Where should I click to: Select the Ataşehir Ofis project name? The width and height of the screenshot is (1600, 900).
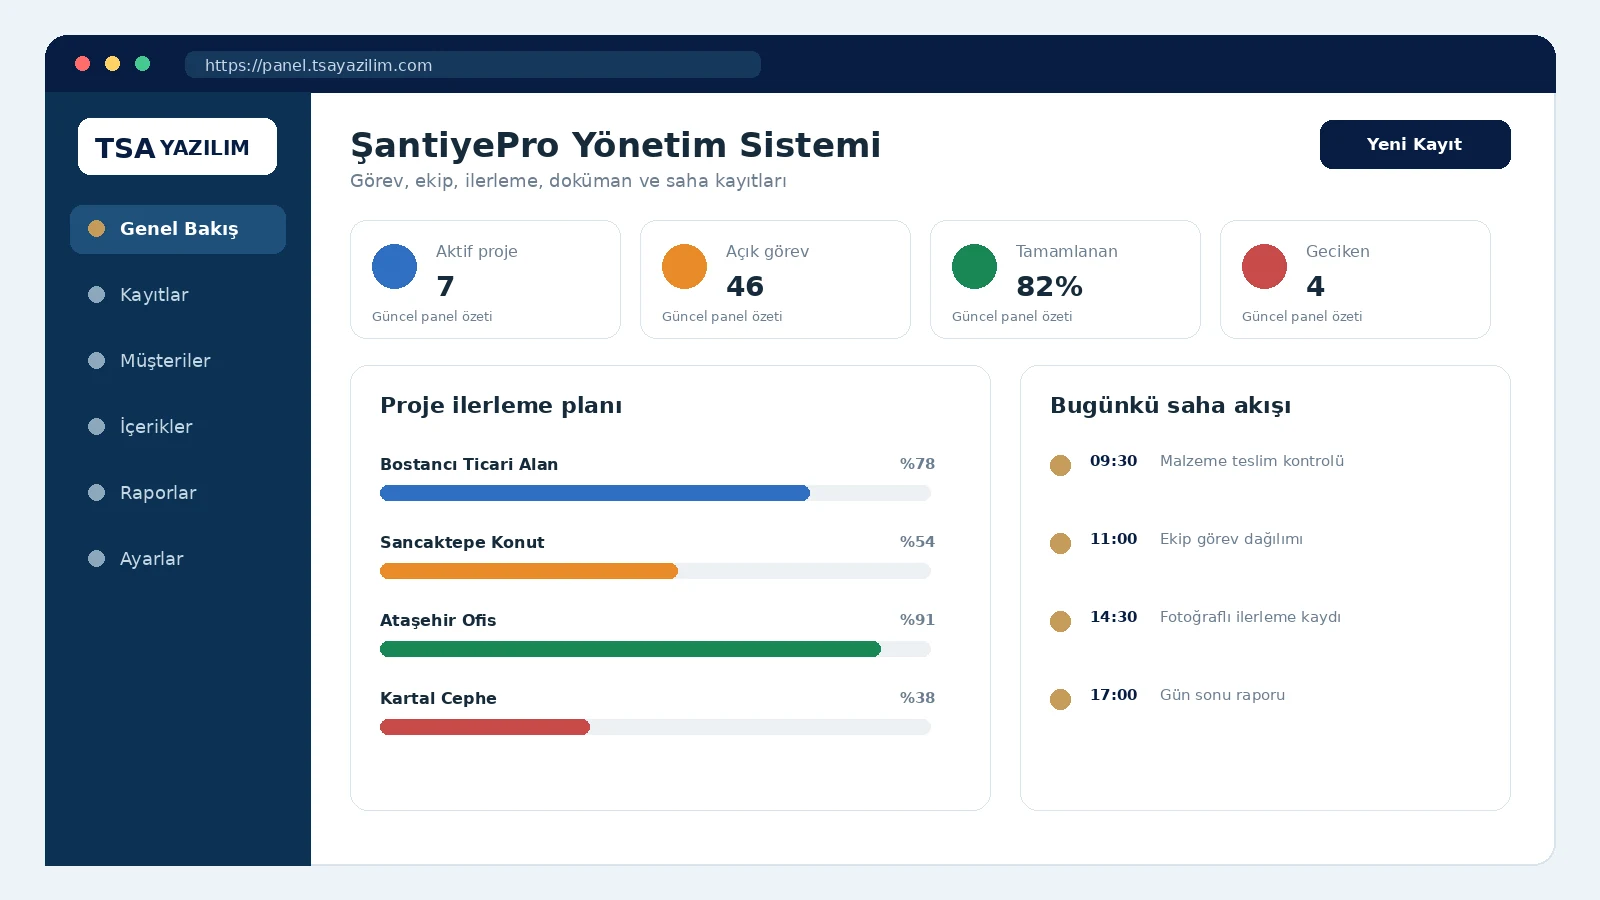(x=438, y=620)
